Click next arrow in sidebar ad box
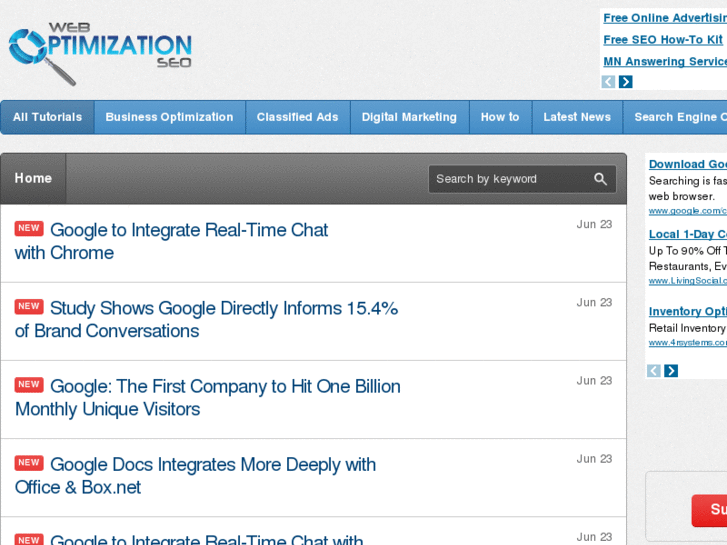Image resolution: width=727 pixels, height=545 pixels. tap(671, 371)
